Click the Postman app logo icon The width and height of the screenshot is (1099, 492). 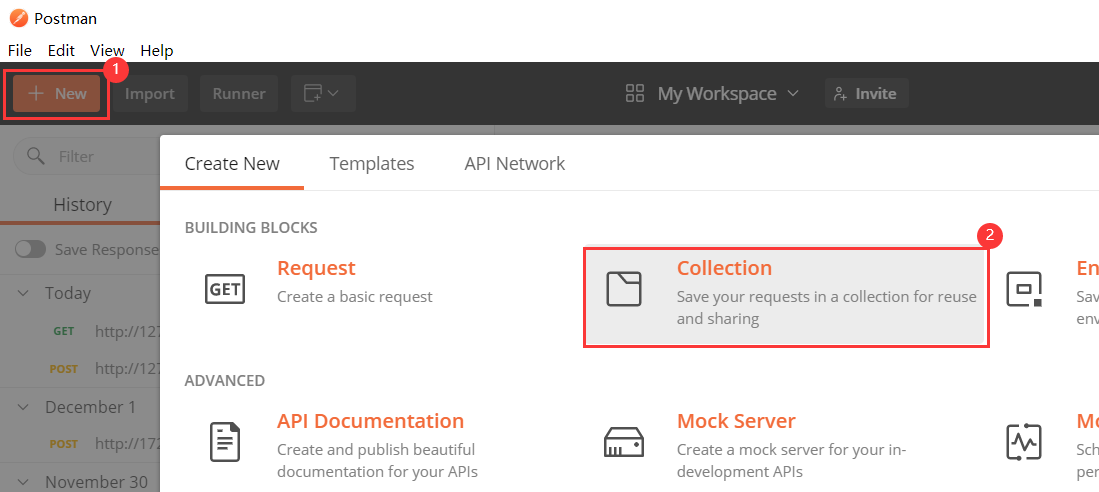[x=19, y=18]
